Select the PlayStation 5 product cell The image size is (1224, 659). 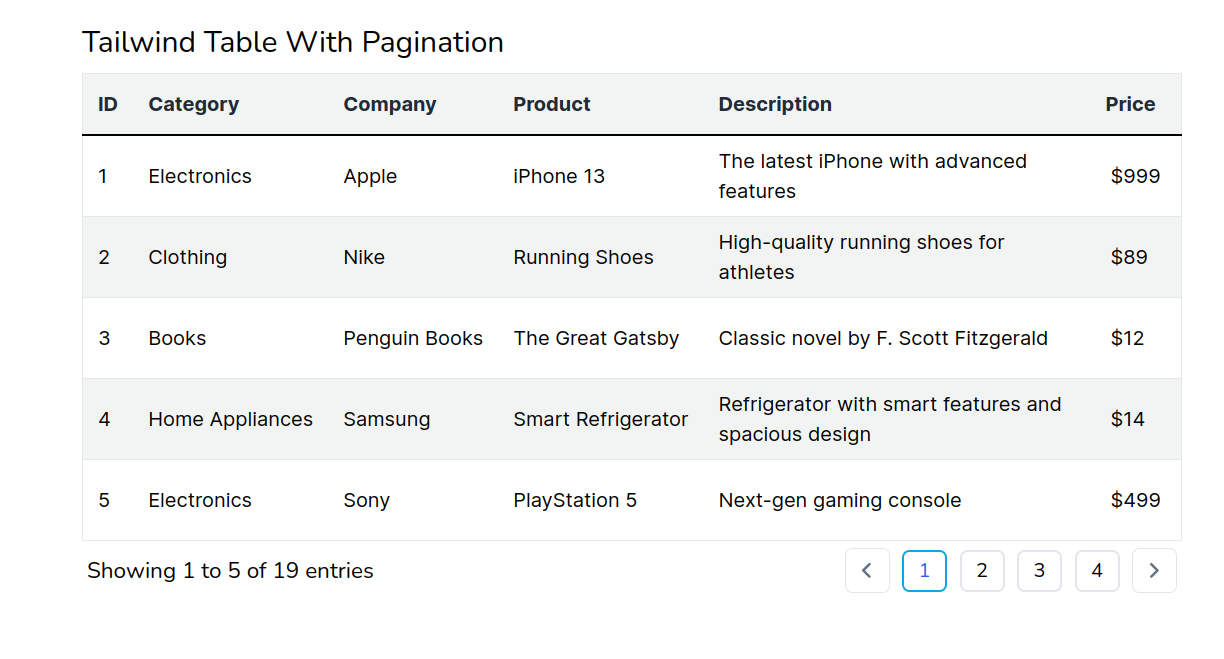pos(575,501)
